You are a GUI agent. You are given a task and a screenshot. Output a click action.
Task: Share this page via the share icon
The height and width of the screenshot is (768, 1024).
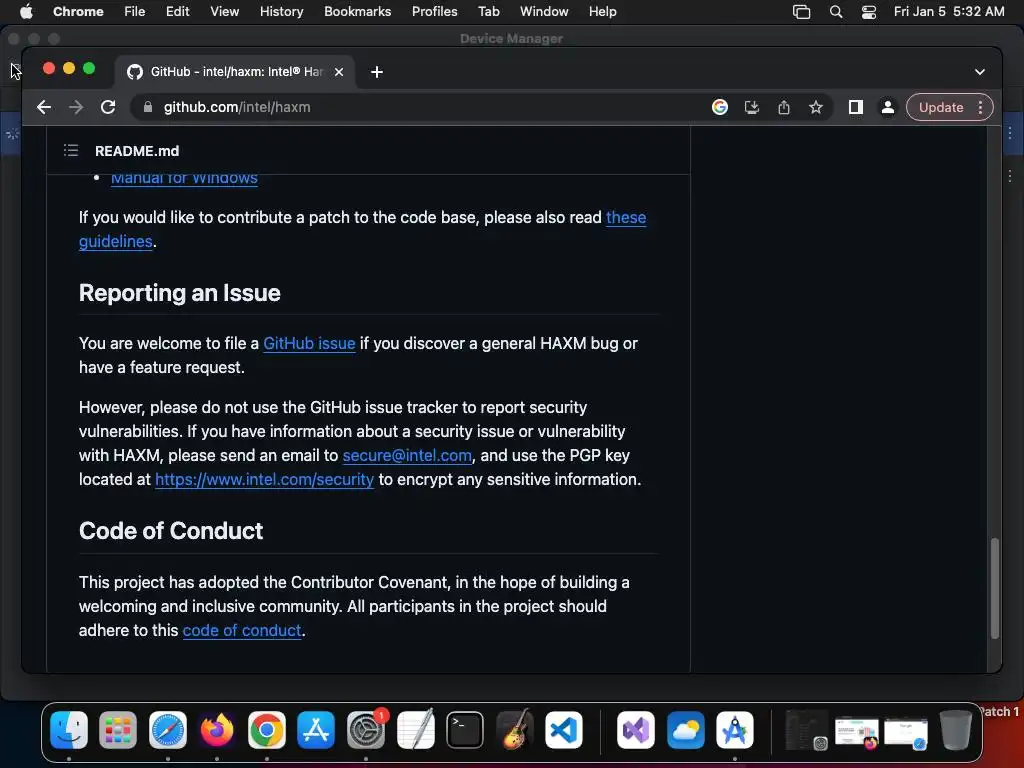(x=784, y=107)
